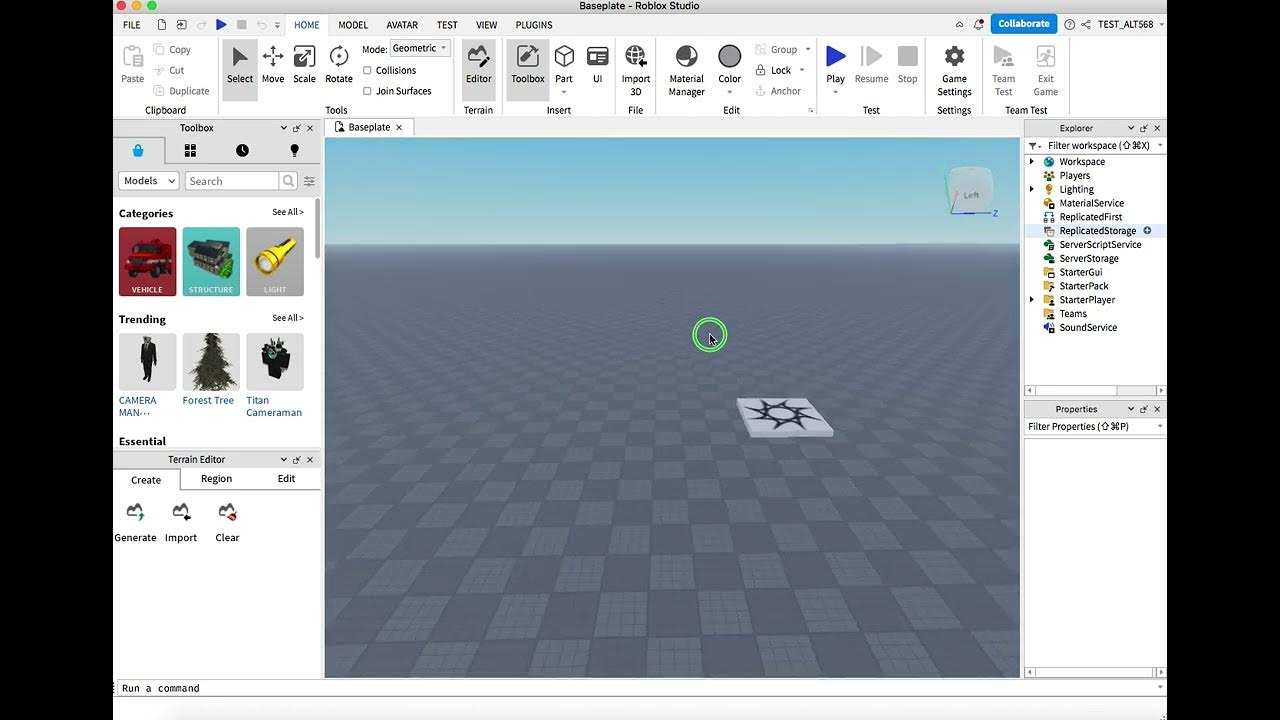Click the Filter workspace field
The width and height of the screenshot is (1280, 720).
tap(1098, 145)
